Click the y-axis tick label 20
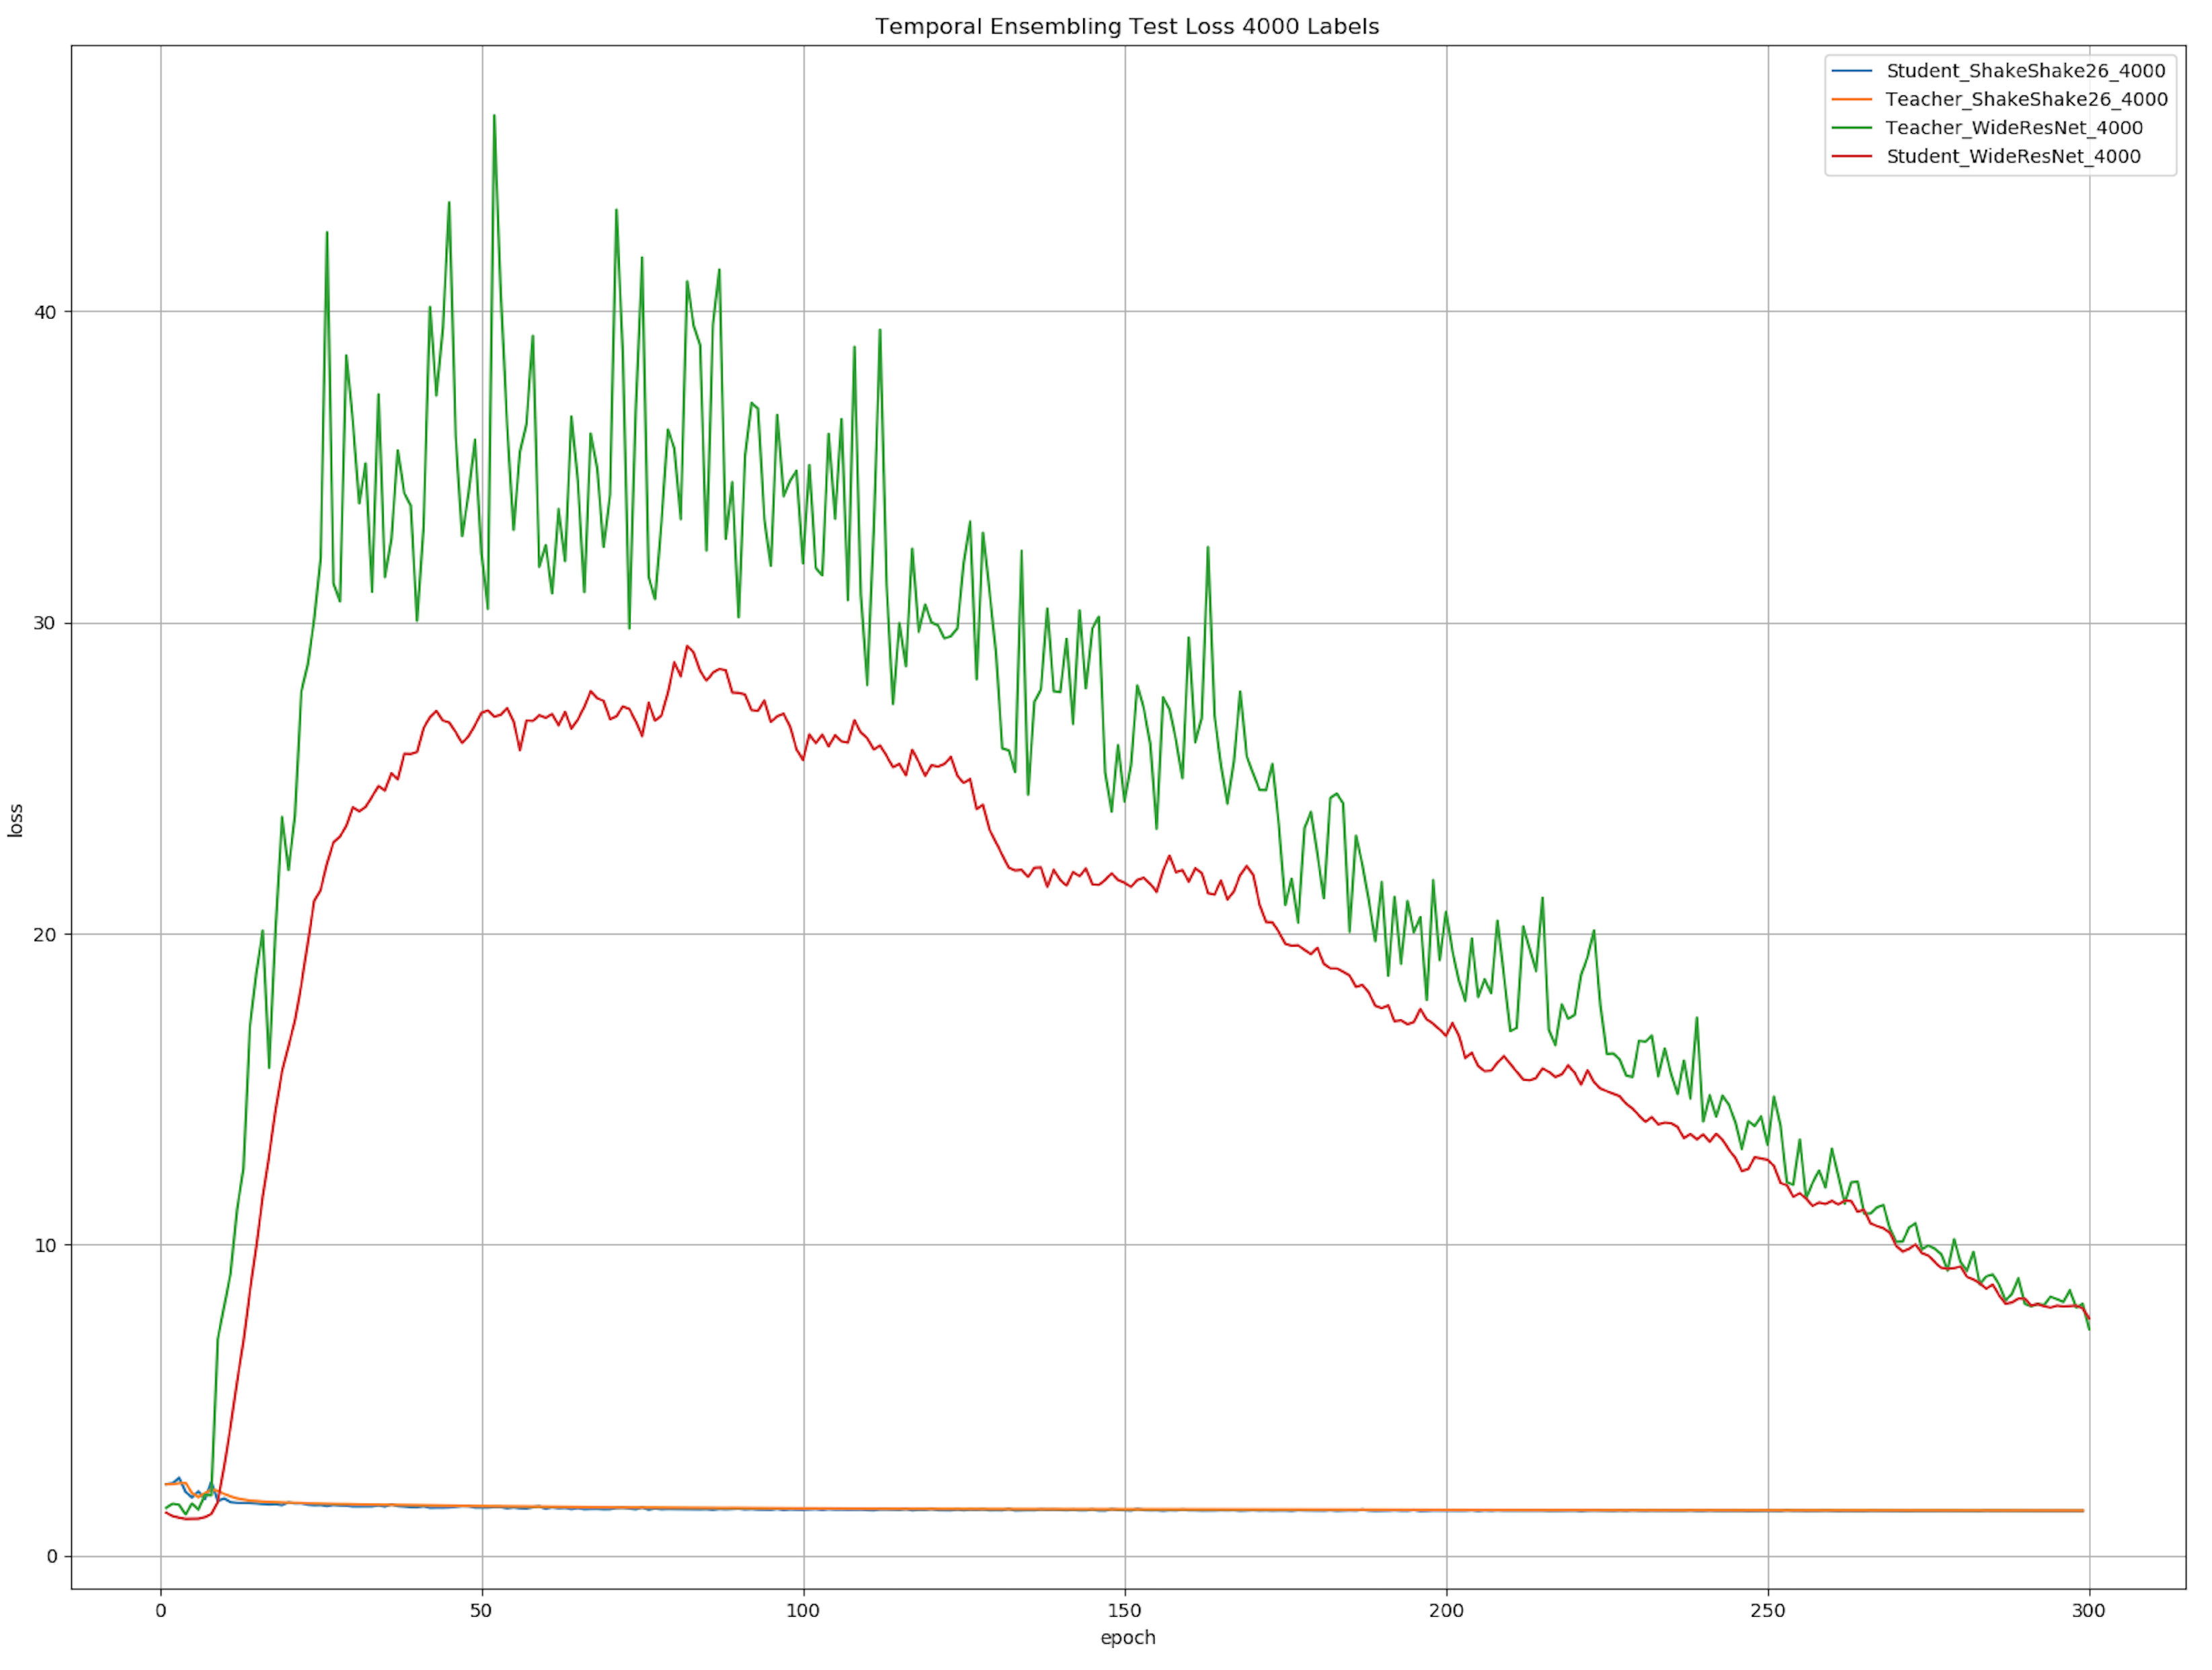Viewport: 2212px width, 1670px height. click(45, 935)
